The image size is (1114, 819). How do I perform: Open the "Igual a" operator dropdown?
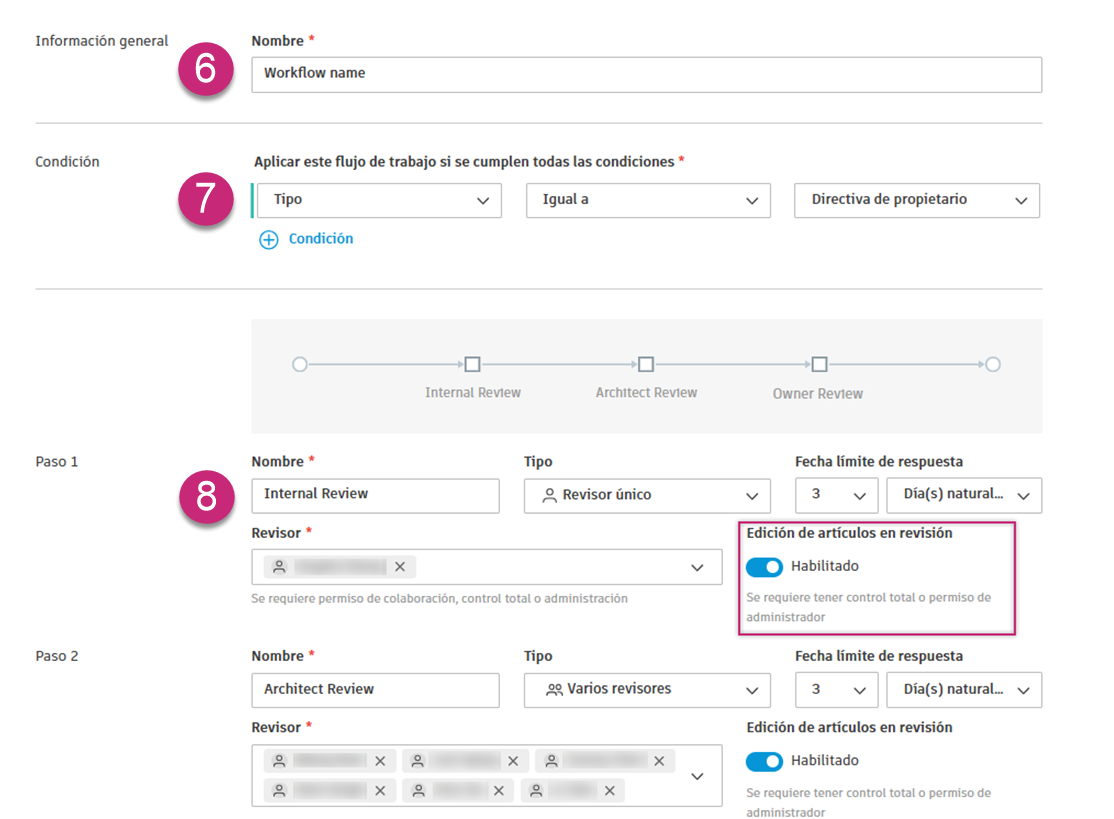648,200
